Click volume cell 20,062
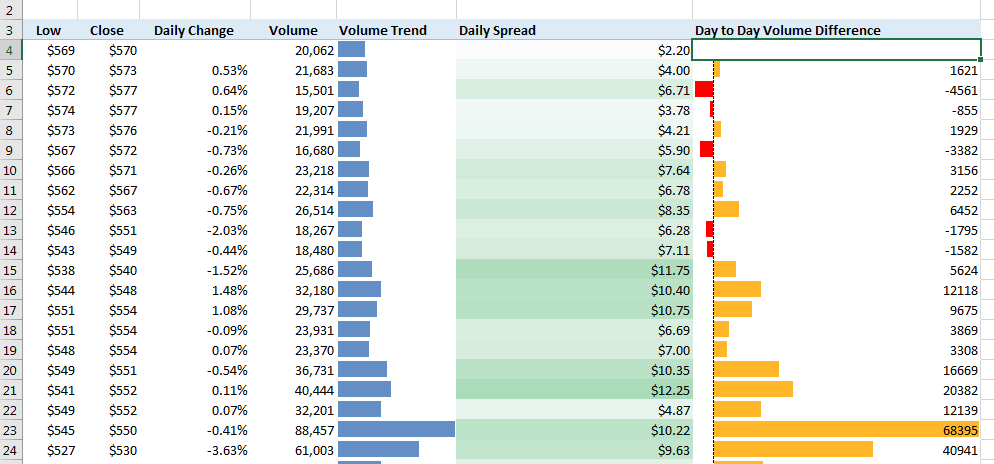The width and height of the screenshot is (994, 464). point(294,49)
